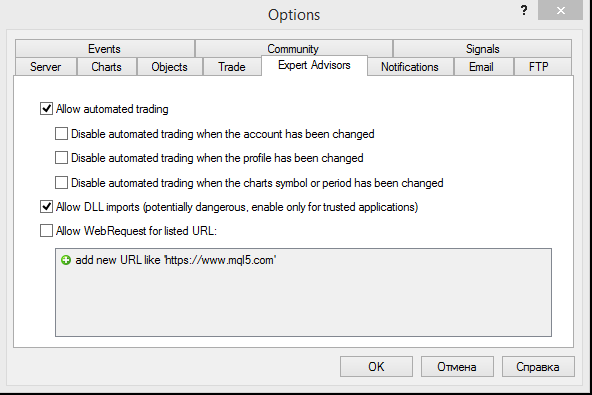Check disable trading when charts symbol changed
The width and height of the screenshot is (592, 395).
tap(61, 183)
